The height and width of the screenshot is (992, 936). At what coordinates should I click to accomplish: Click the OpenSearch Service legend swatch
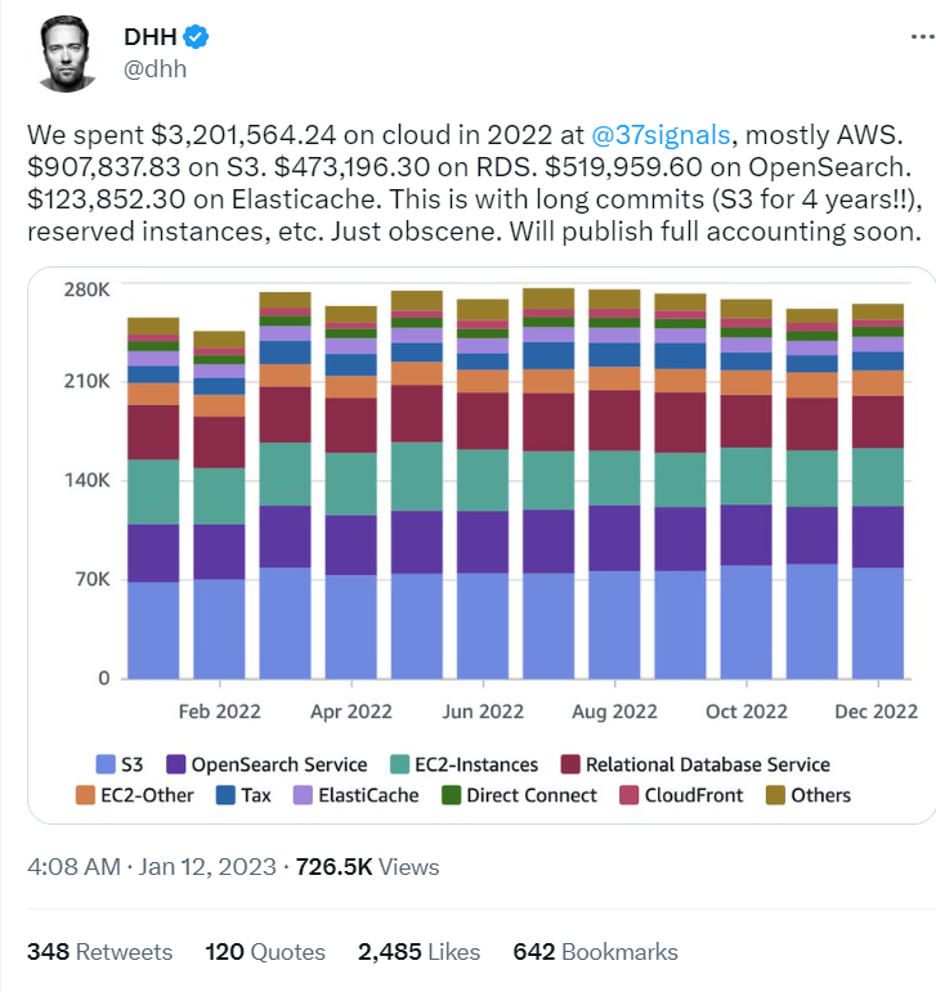tap(175, 765)
